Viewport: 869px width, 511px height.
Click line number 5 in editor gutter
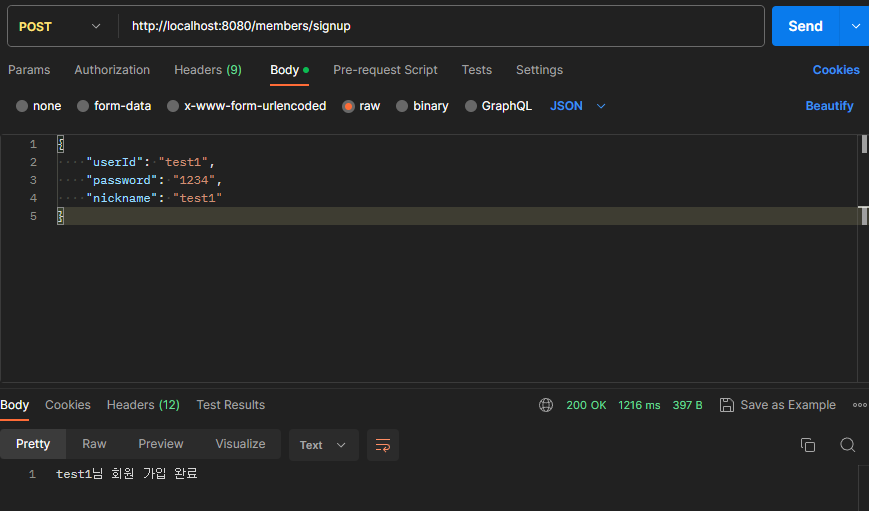click(33, 216)
